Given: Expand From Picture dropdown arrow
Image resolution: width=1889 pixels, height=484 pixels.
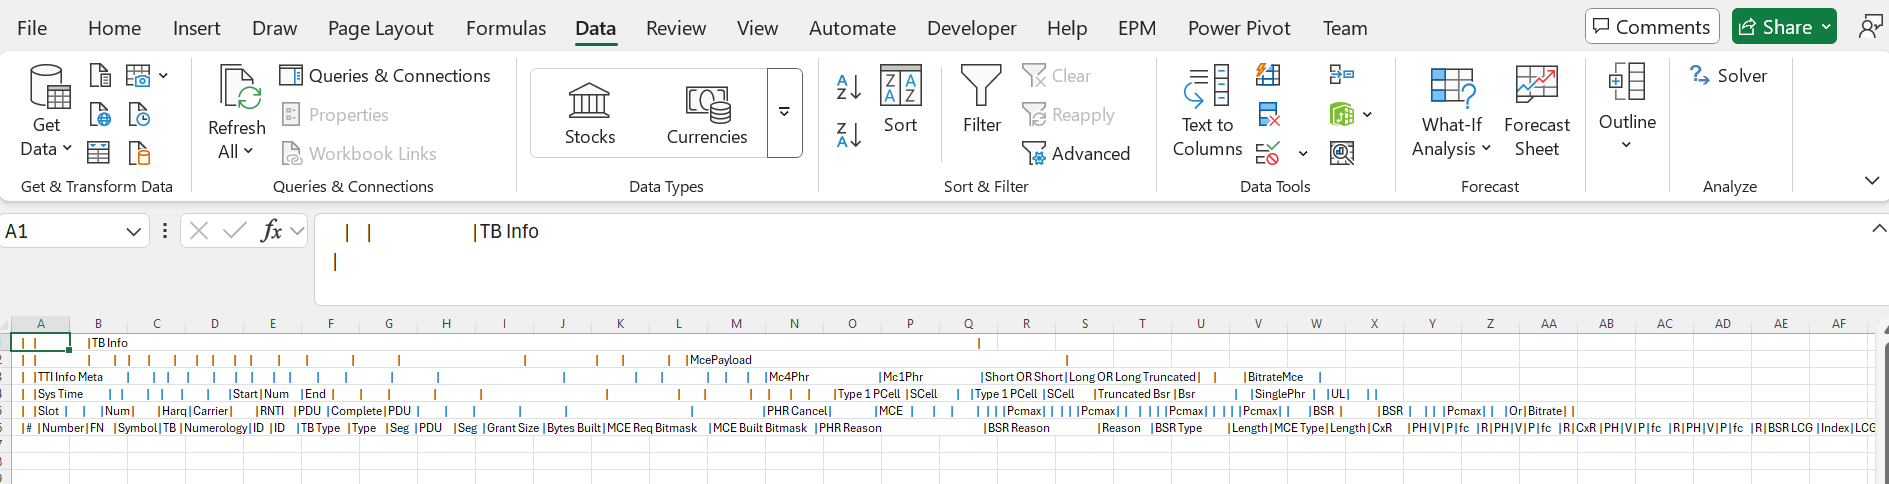Looking at the screenshot, I should pyautogui.click(x=163, y=75).
